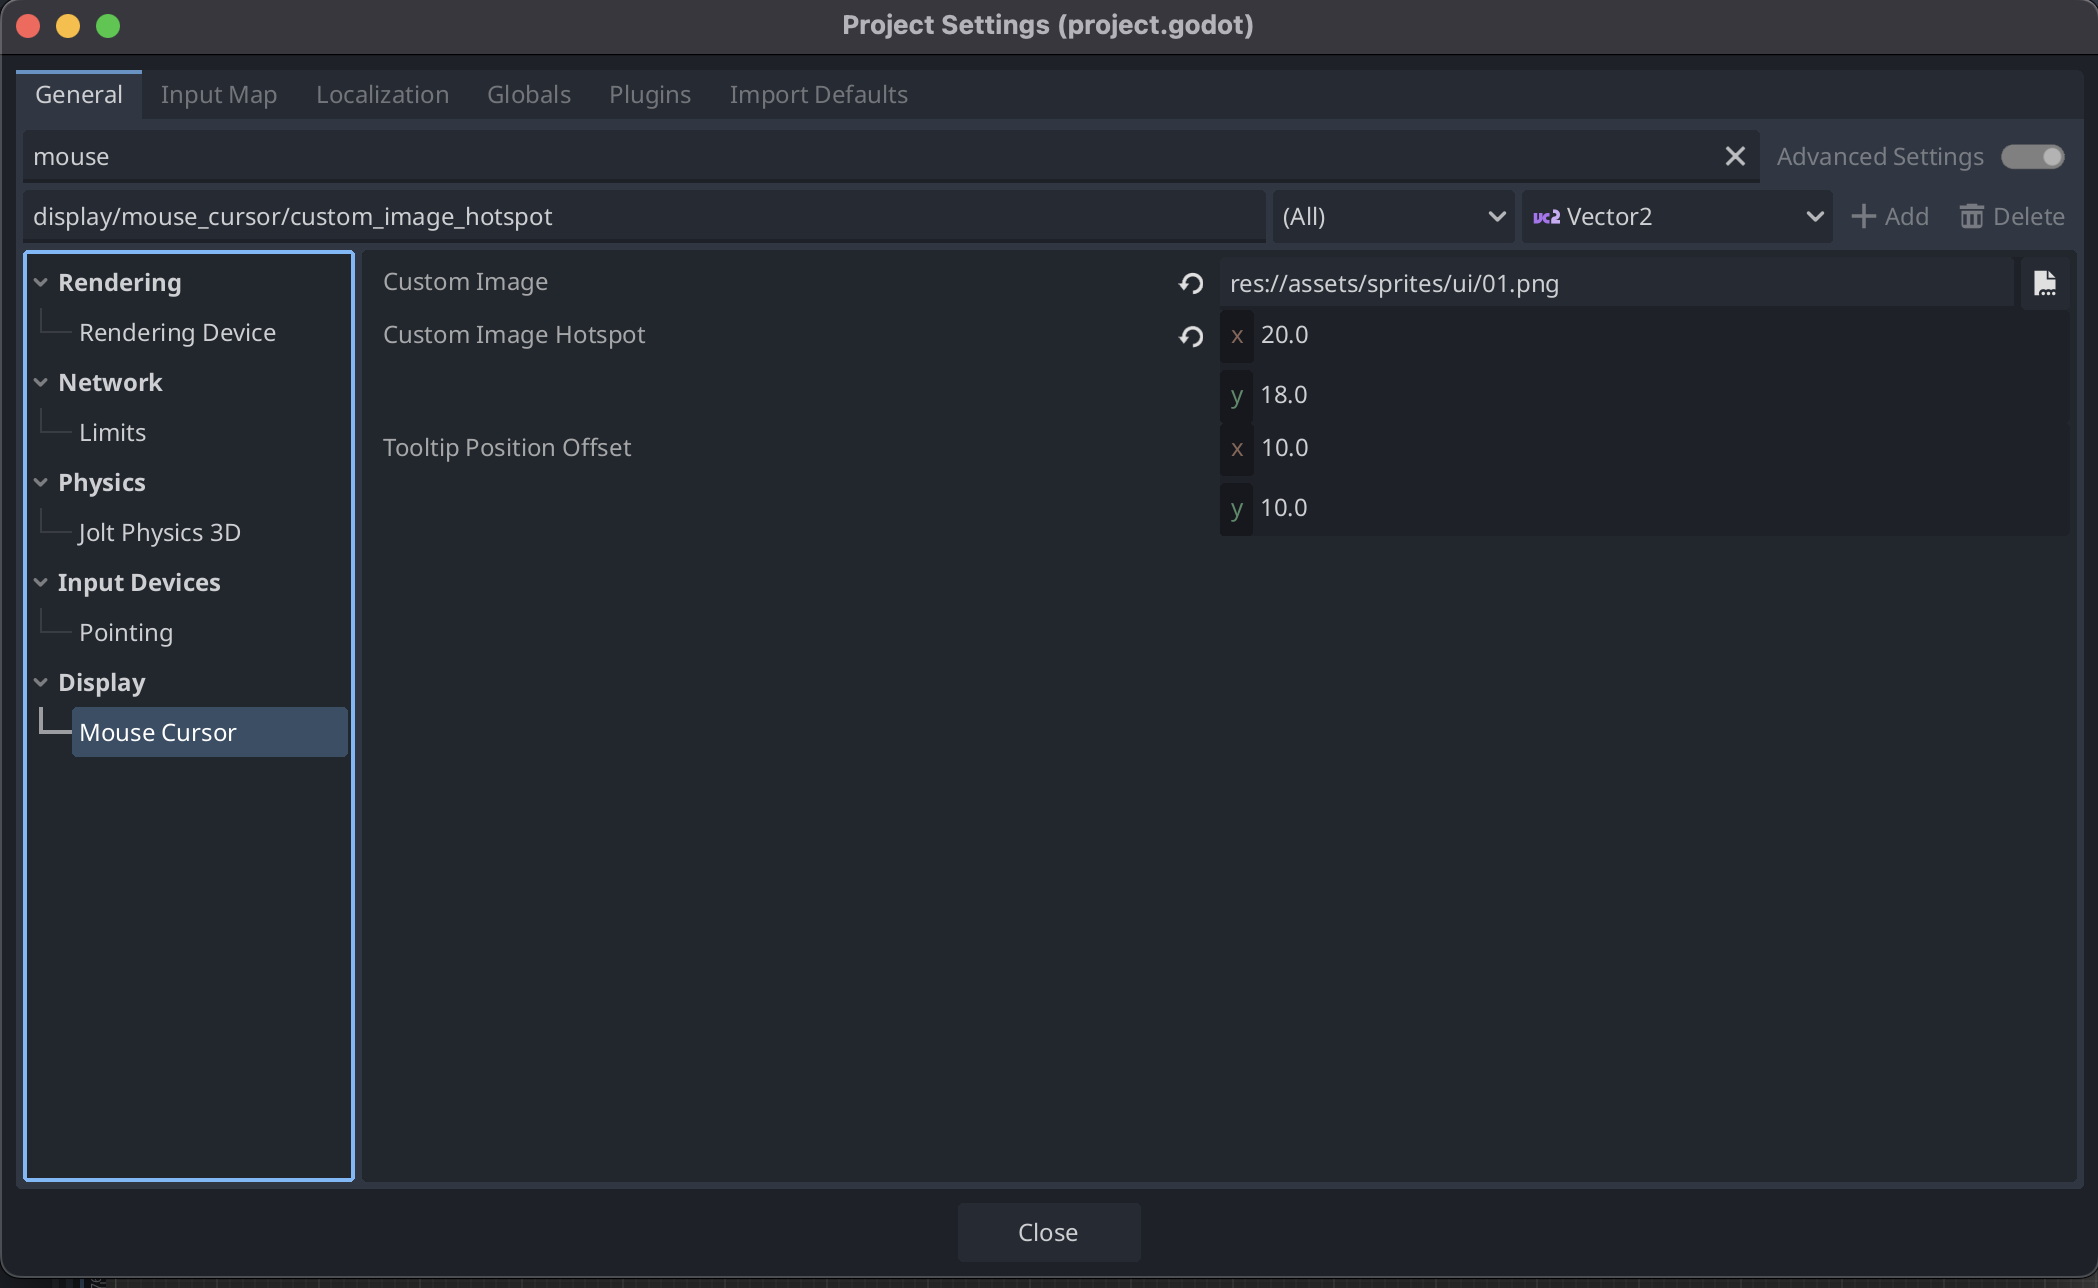Select Jolt Physics 3D in tree

pyautogui.click(x=160, y=532)
